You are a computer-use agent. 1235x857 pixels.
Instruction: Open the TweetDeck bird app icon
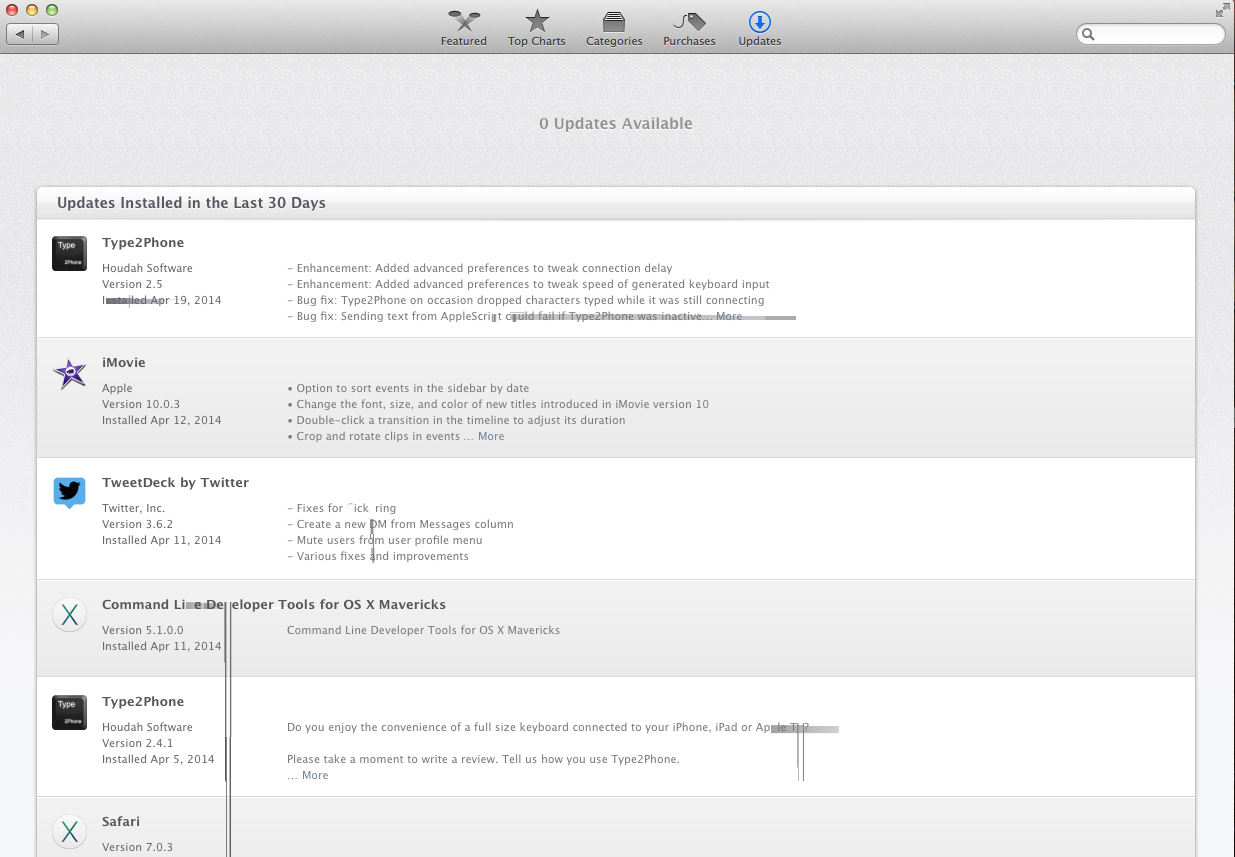69,492
